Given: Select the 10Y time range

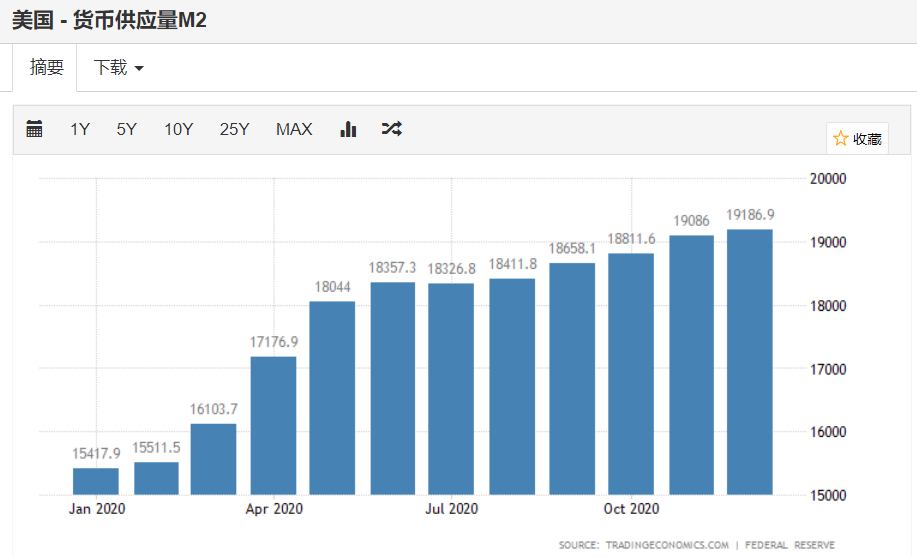Looking at the screenshot, I should click(x=178, y=129).
